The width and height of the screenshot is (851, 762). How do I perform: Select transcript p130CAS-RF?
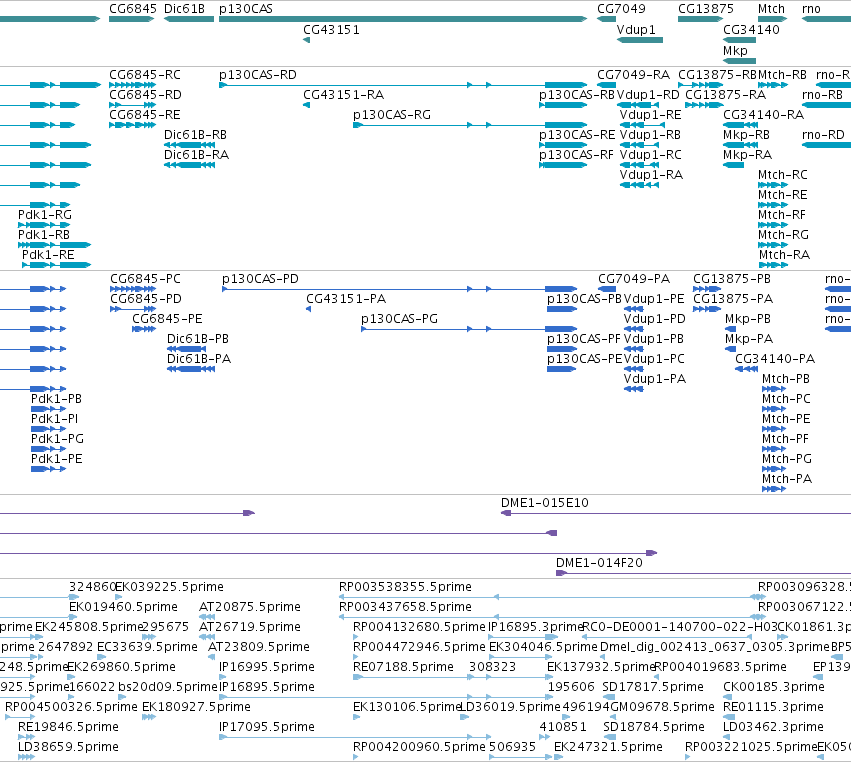coord(563,165)
